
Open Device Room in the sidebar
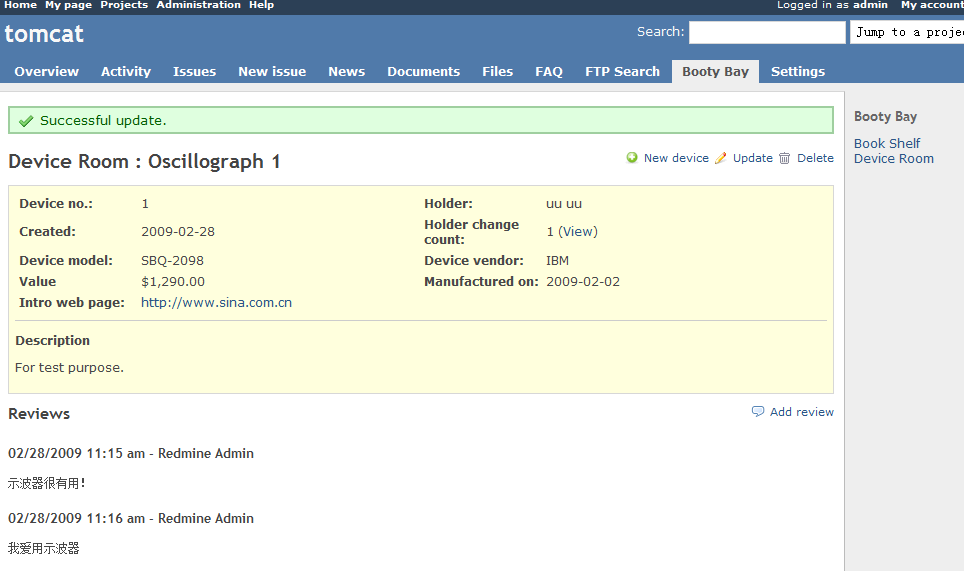893,158
